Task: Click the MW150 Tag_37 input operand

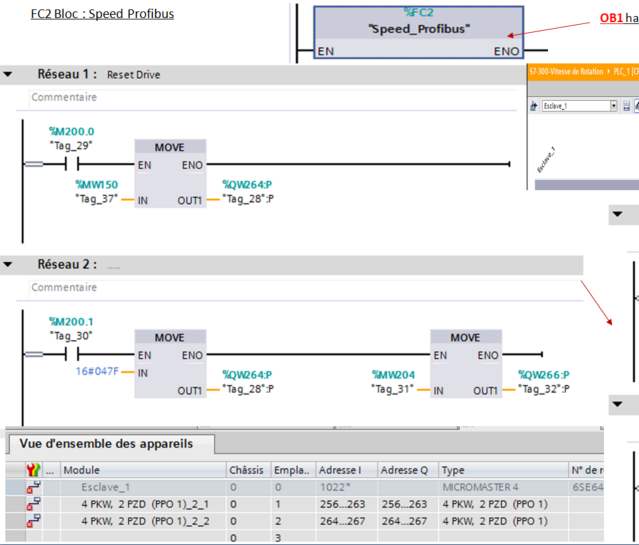Action: pos(96,192)
